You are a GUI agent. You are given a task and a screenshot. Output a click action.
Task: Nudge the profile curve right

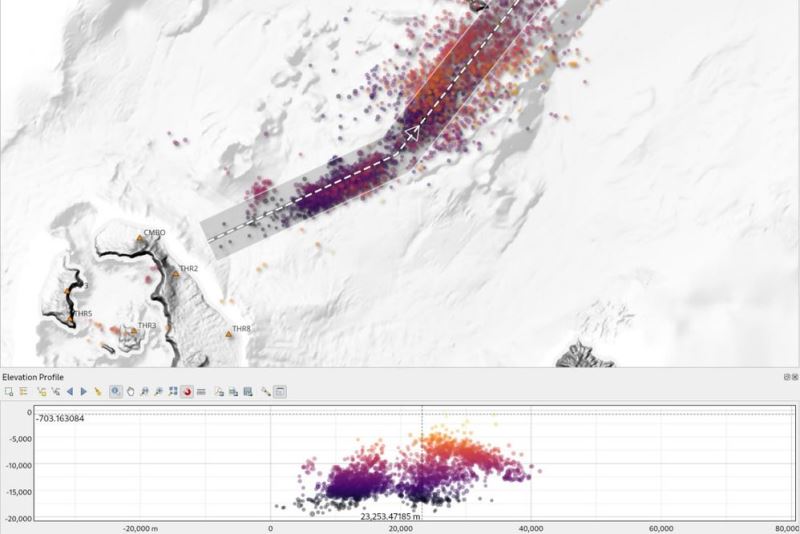(x=83, y=391)
